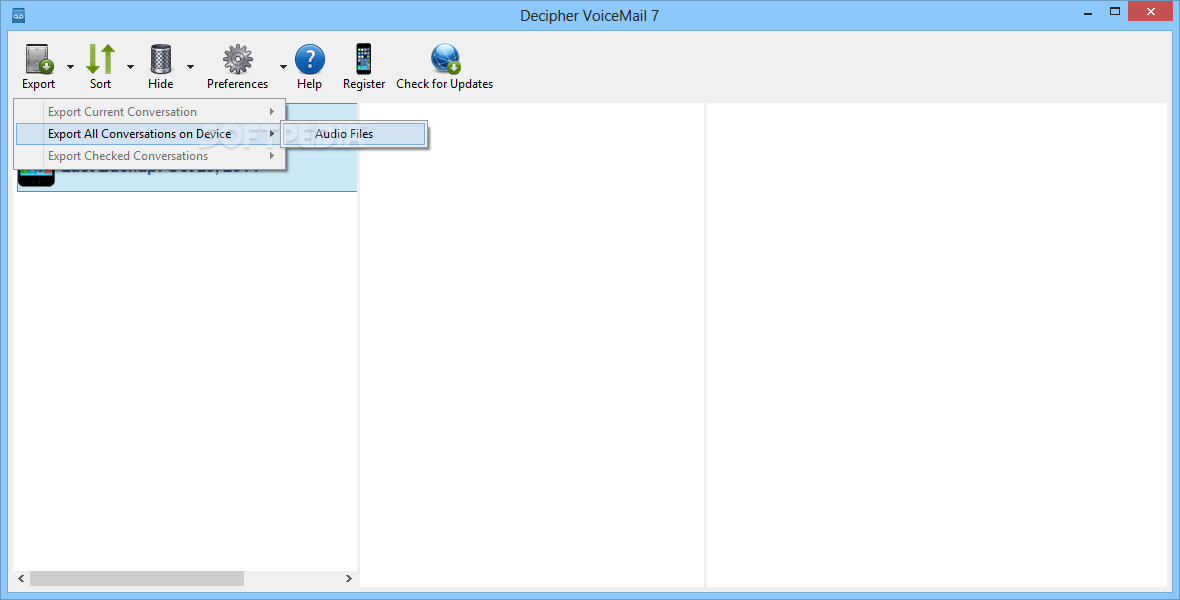Choose Audio Files submenu option
This screenshot has height=600, width=1180.
(354, 134)
